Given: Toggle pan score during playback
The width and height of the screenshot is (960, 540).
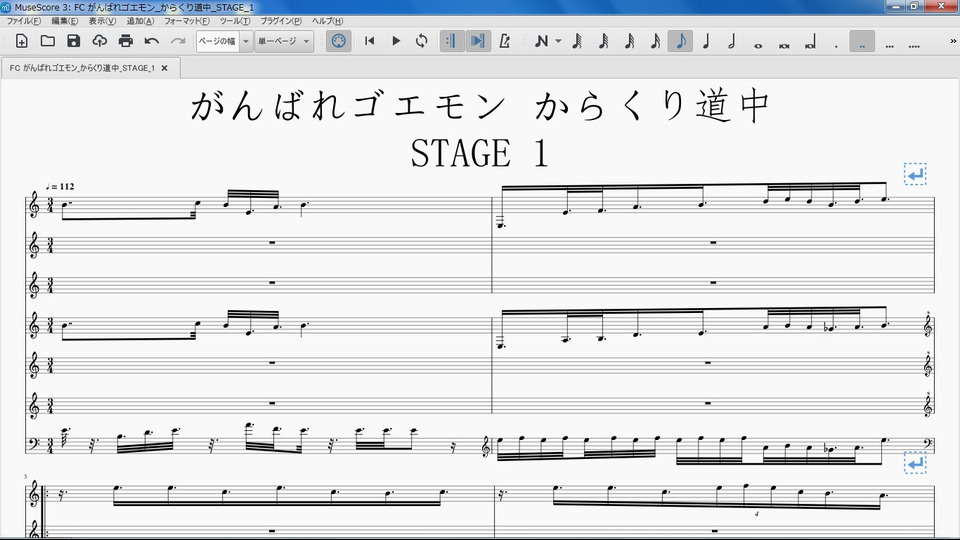Looking at the screenshot, I should tap(478, 41).
